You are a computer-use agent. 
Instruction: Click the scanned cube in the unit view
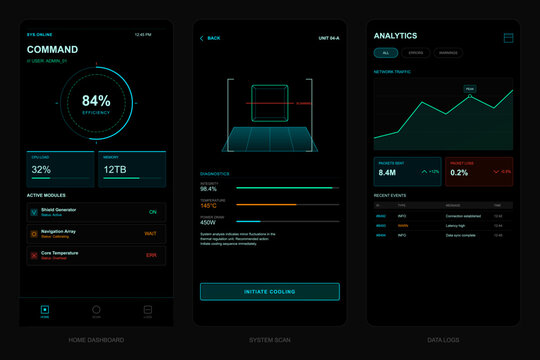pyautogui.click(x=270, y=103)
